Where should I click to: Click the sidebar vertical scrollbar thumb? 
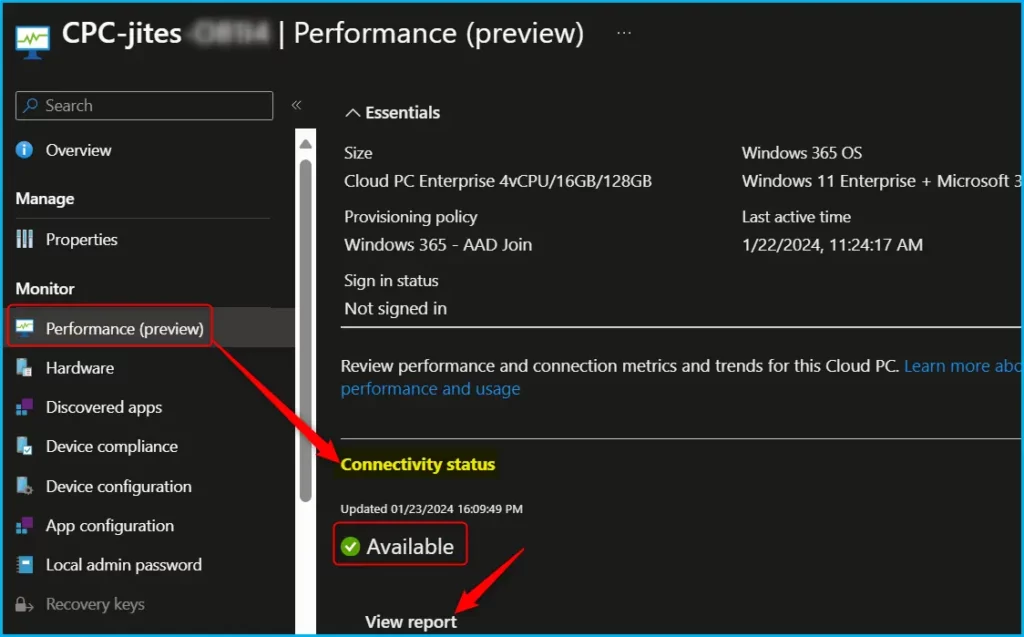306,330
